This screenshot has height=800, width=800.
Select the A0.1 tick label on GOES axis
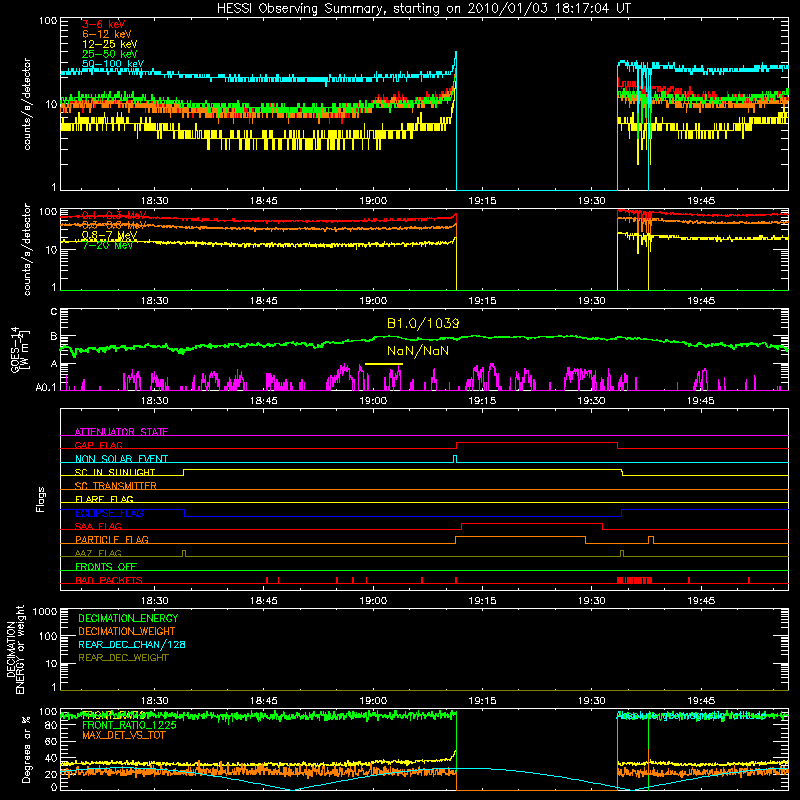click(x=46, y=387)
